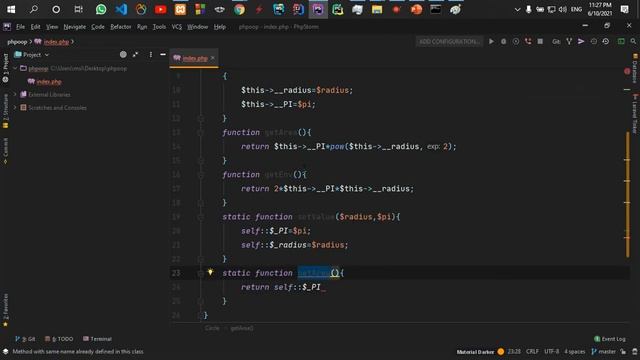Click the Run with Coverage icon
Screen dimensions: 640x360
(516, 42)
